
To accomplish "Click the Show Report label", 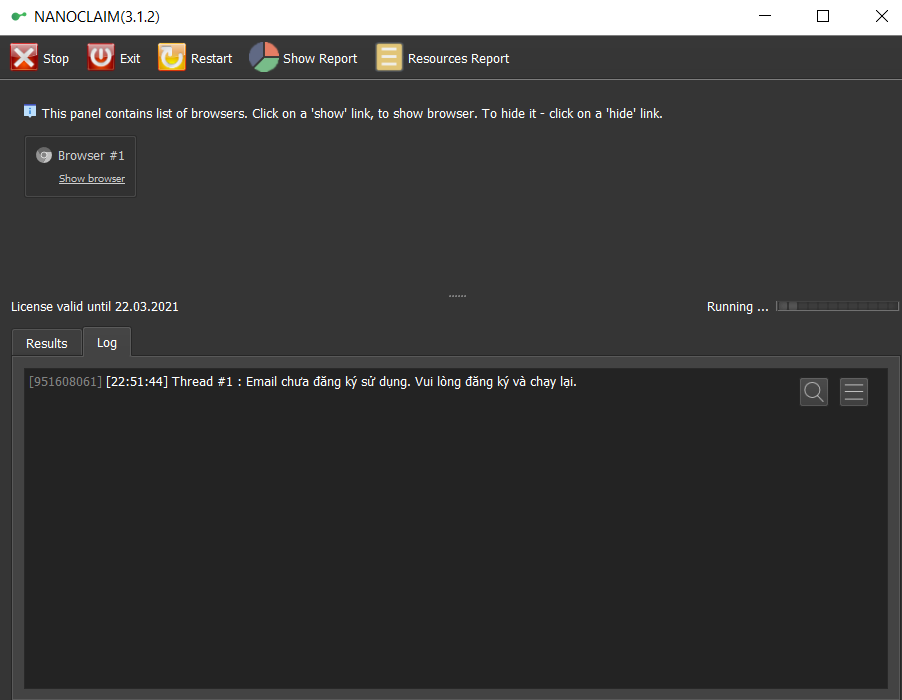I will (x=320, y=59).
